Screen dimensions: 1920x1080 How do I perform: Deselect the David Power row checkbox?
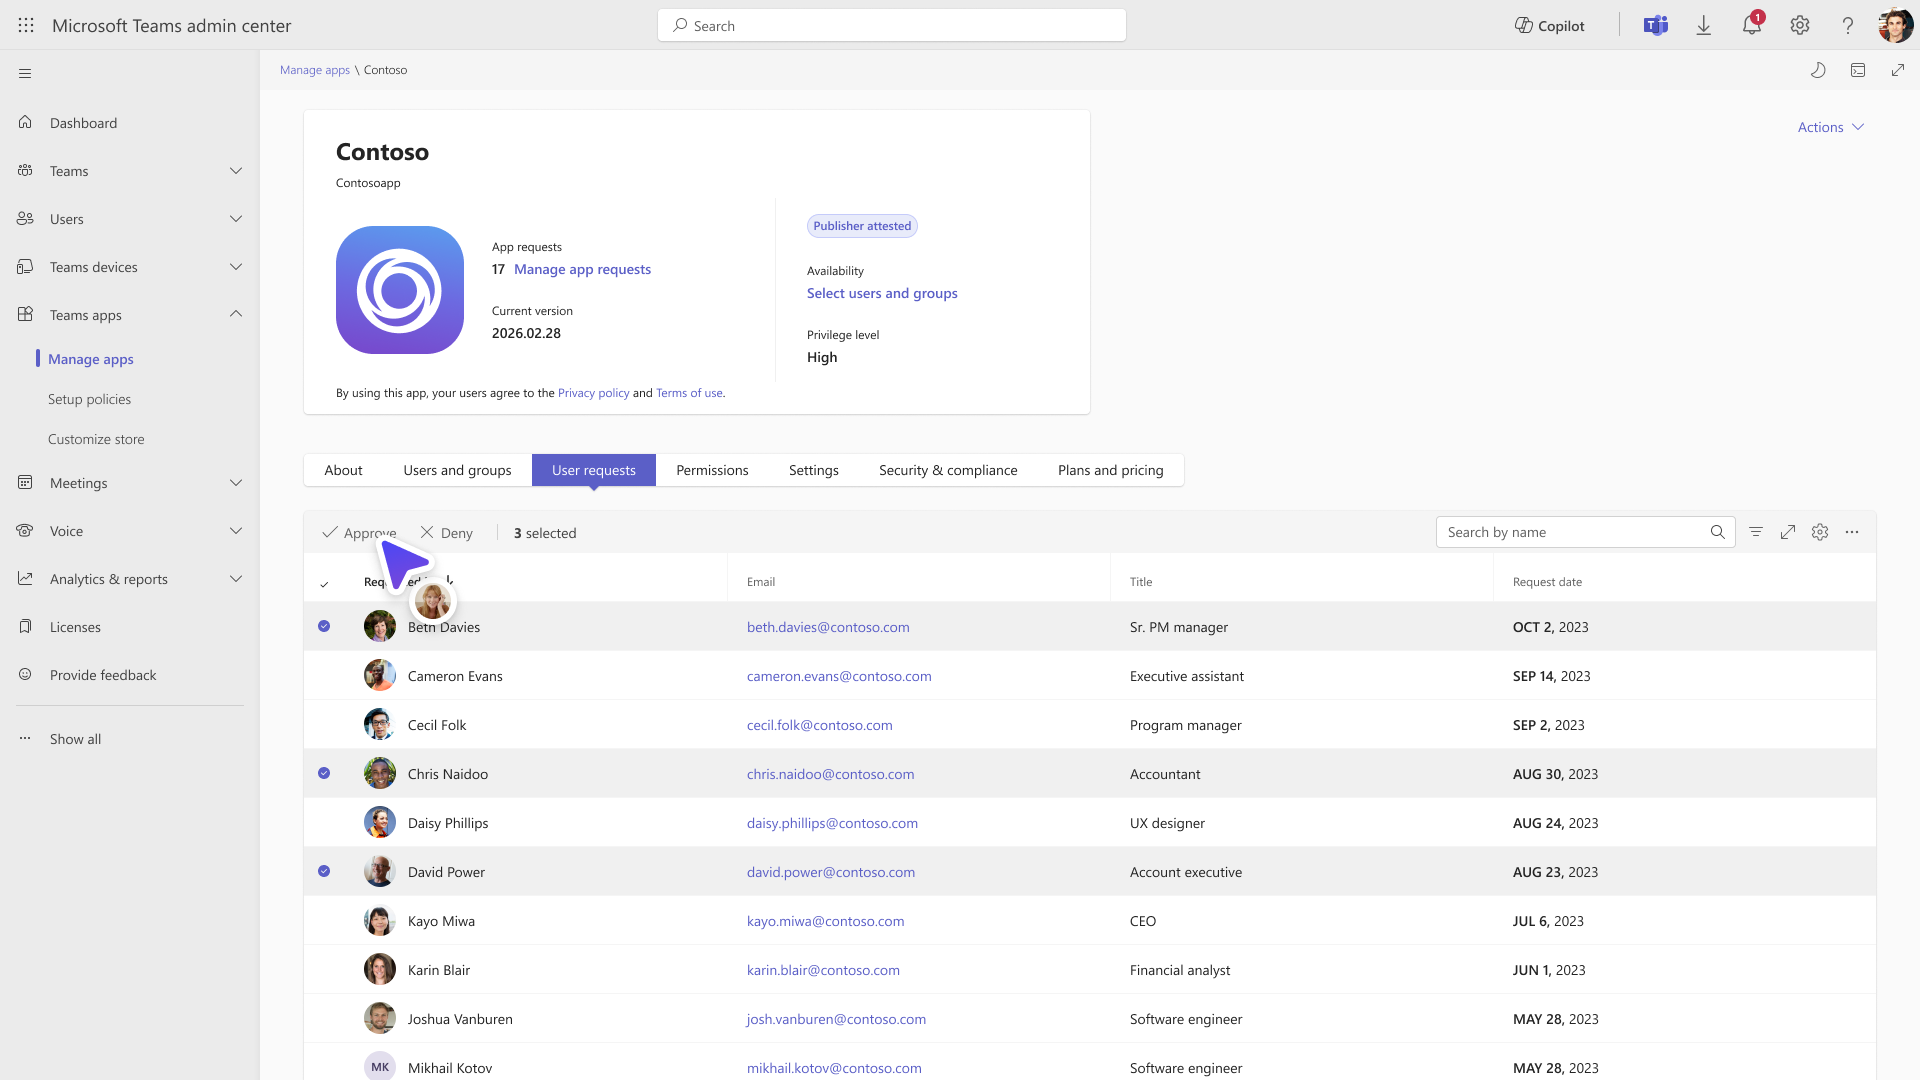[x=324, y=871]
